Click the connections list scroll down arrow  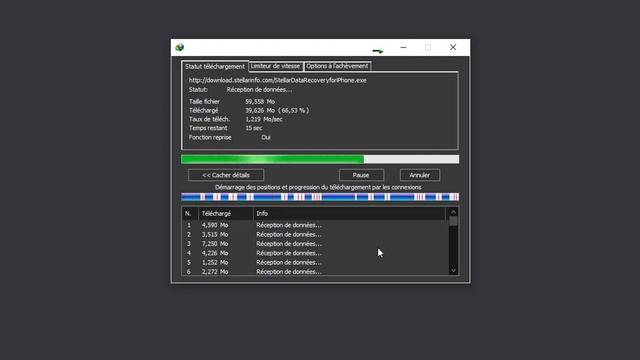[x=453, y=270]
